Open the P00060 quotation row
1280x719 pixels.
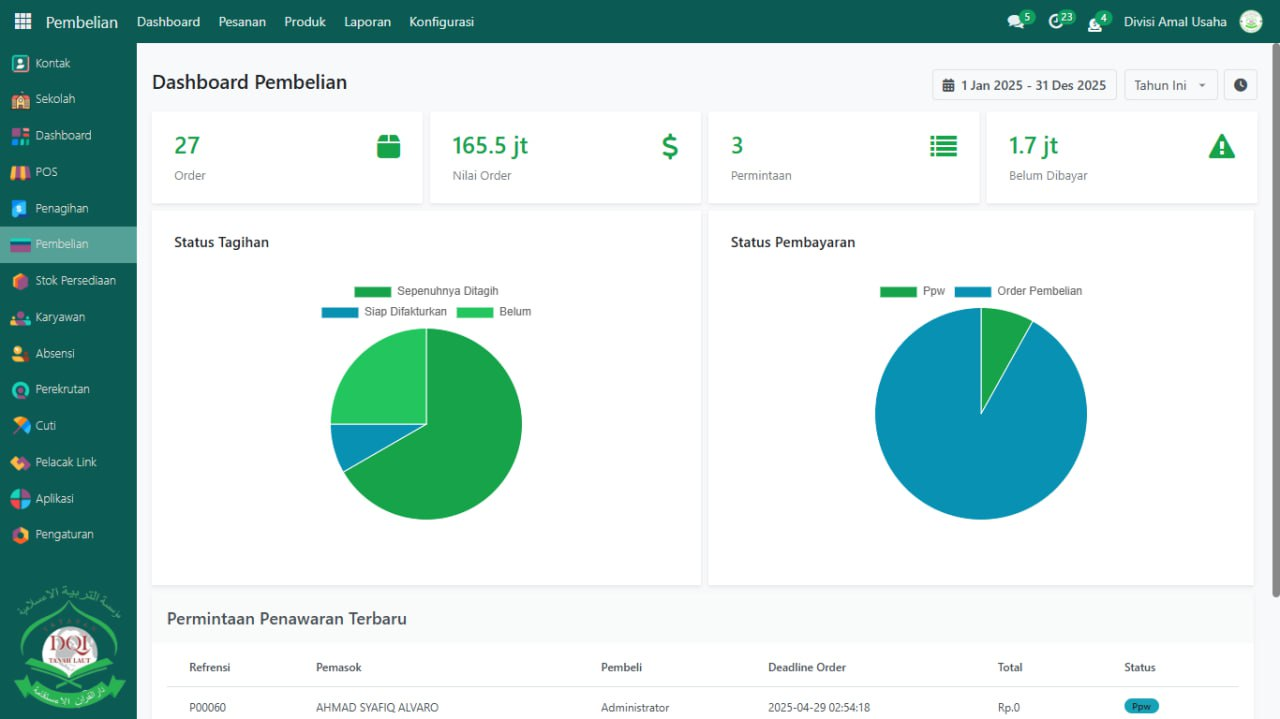(x=207, y=707)
